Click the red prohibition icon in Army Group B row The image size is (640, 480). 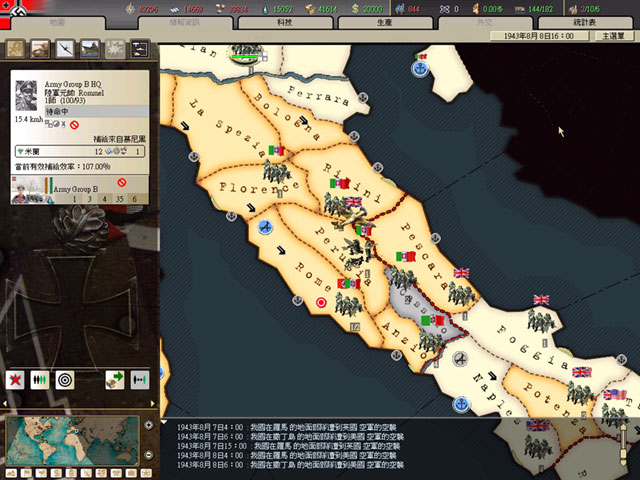tap(122, 182)
